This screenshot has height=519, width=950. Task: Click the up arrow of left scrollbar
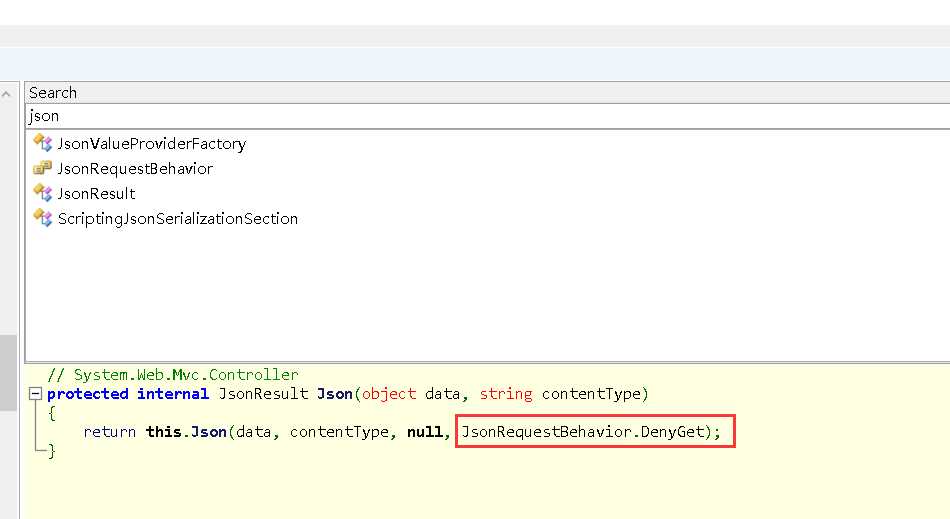7,94
